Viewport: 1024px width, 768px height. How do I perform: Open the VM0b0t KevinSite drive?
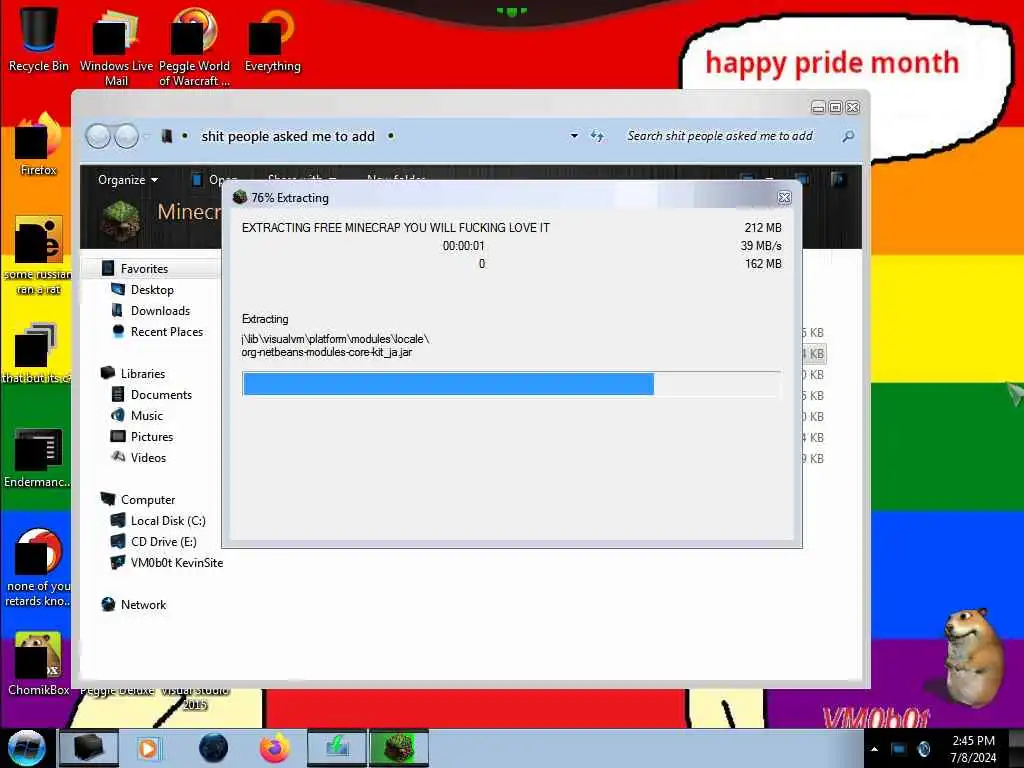(176, 562)
